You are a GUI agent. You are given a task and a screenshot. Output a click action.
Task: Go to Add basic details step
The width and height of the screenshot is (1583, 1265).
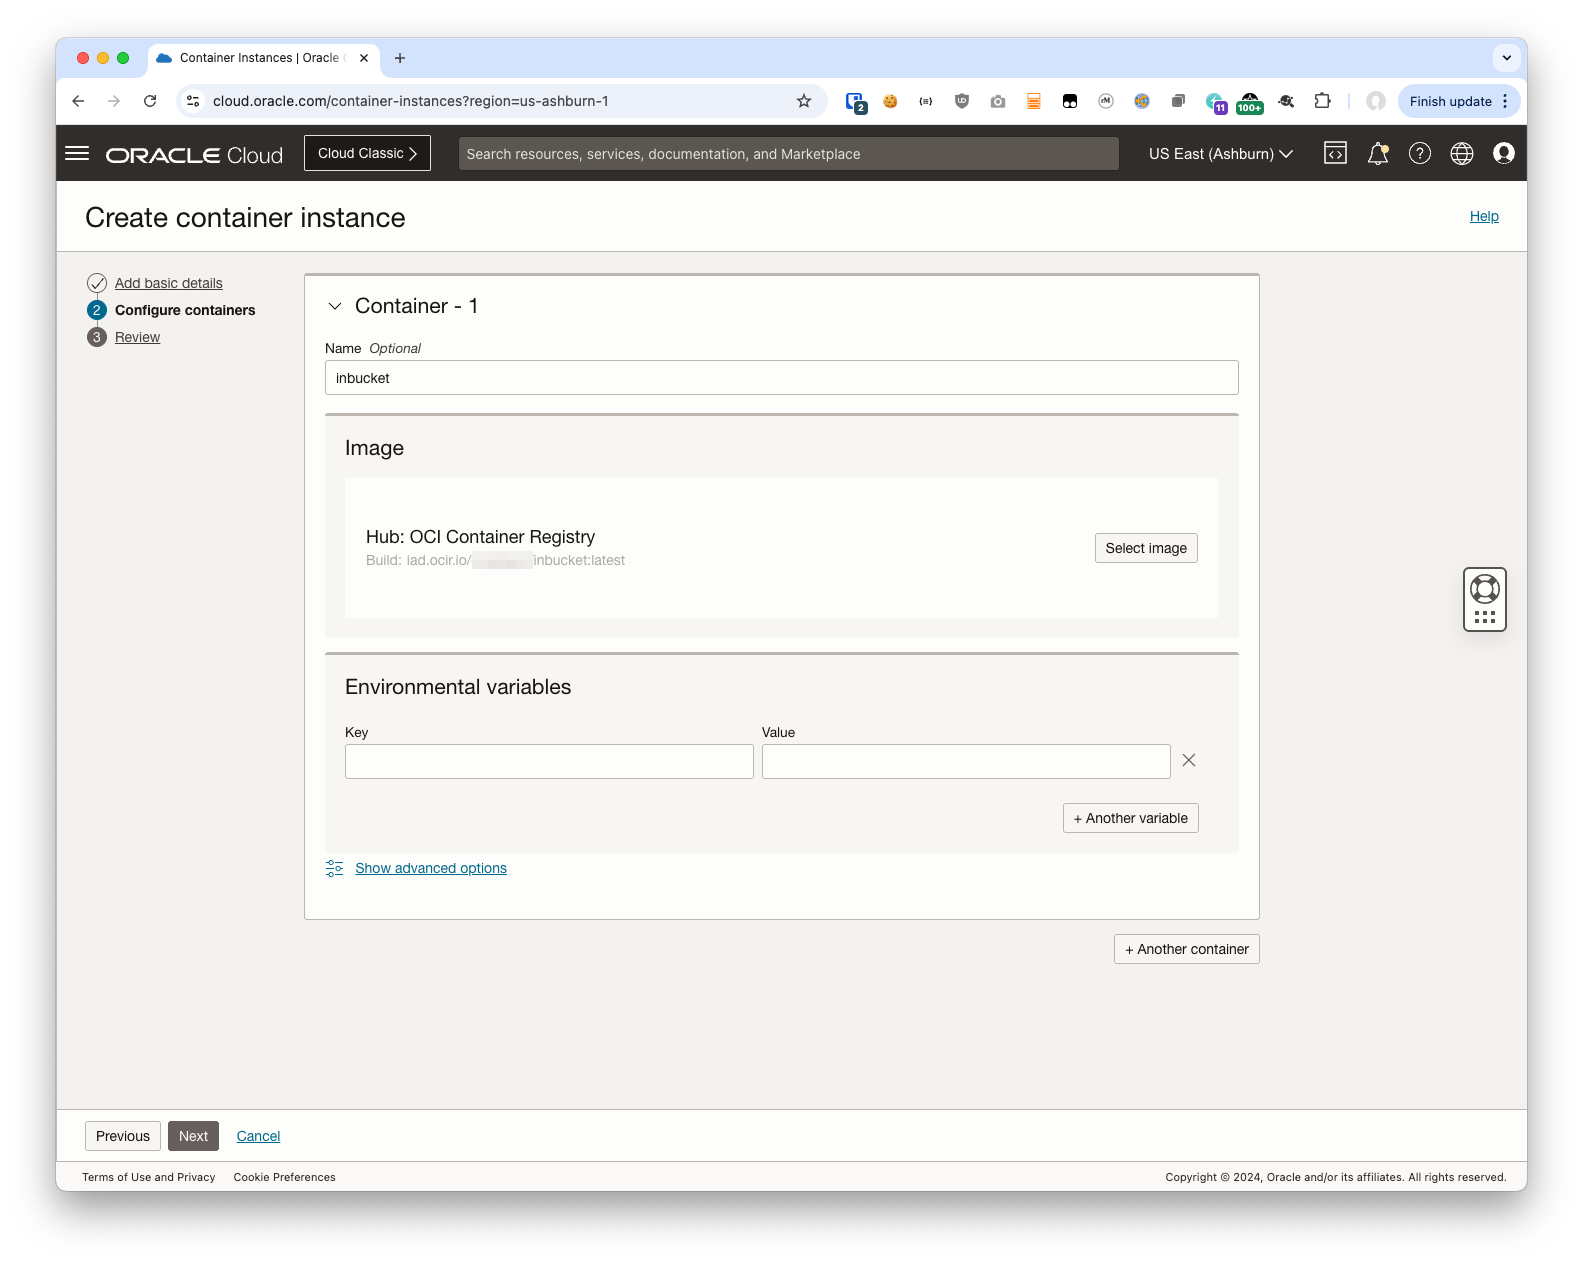[168, 283]
